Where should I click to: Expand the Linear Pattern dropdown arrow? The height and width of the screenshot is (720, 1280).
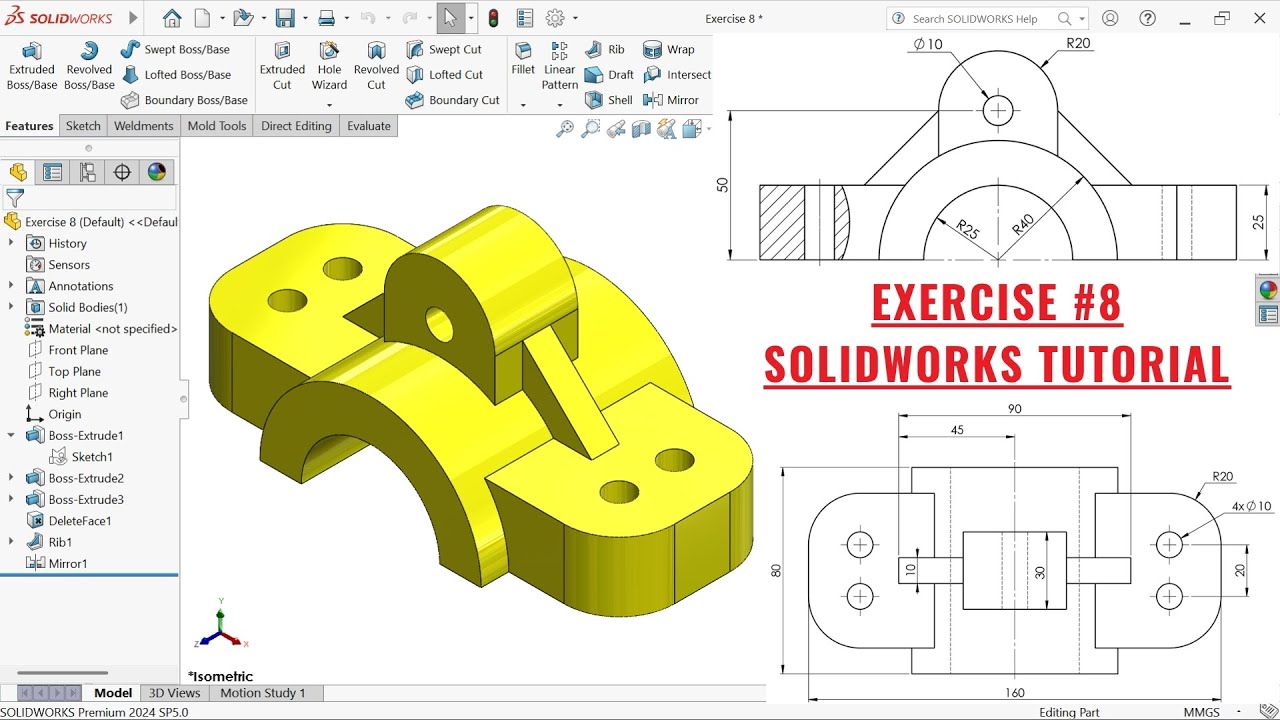pyautogui.click(x=560, y=104)
